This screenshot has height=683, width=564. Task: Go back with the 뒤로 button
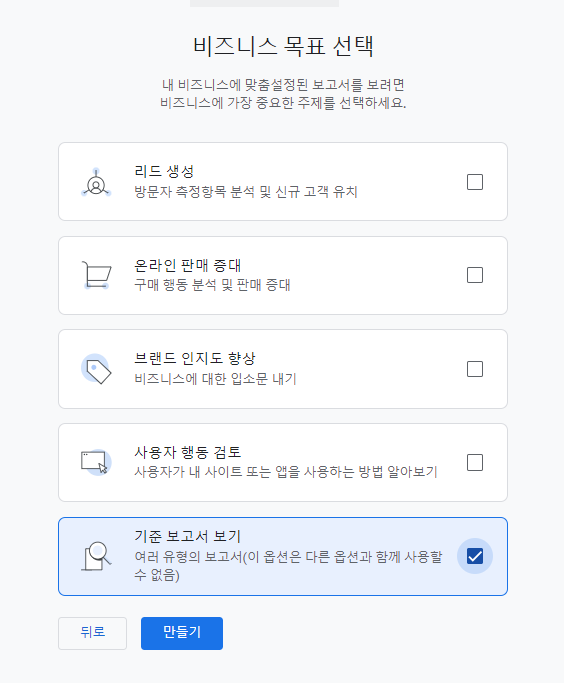click(92, 633)
